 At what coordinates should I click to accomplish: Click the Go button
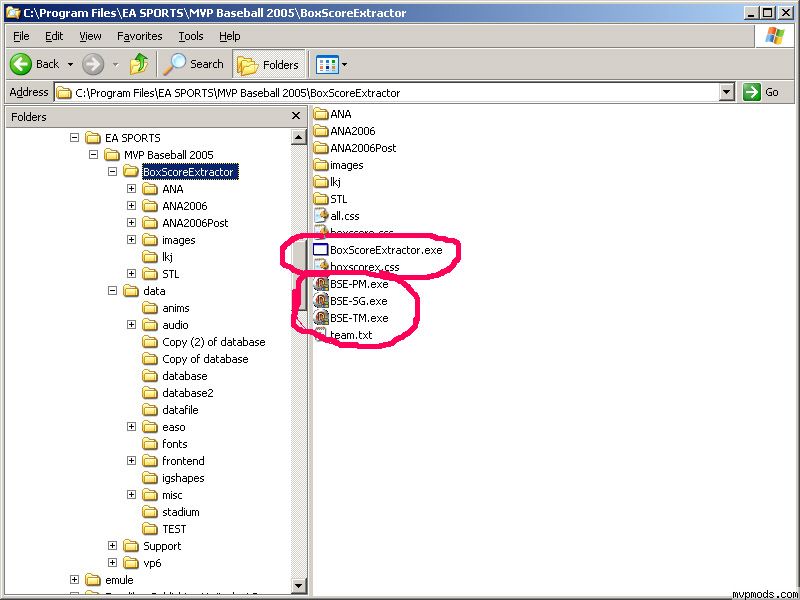click(761, 92)
